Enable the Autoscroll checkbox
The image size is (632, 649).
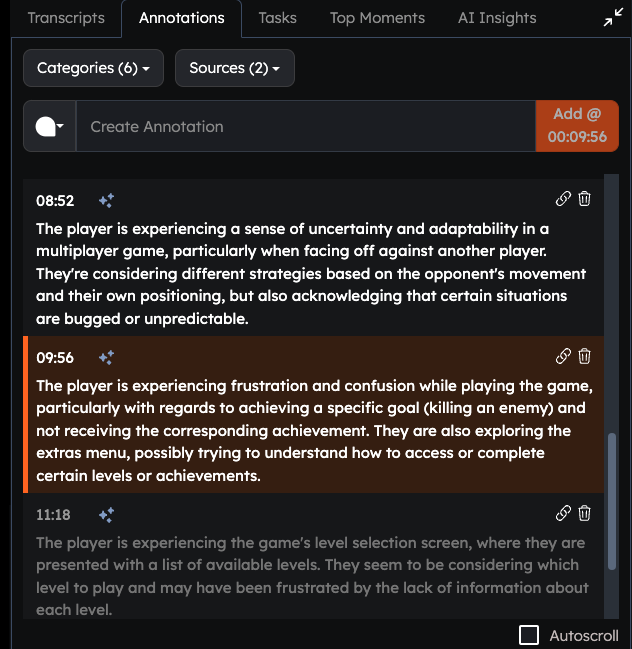529,635
